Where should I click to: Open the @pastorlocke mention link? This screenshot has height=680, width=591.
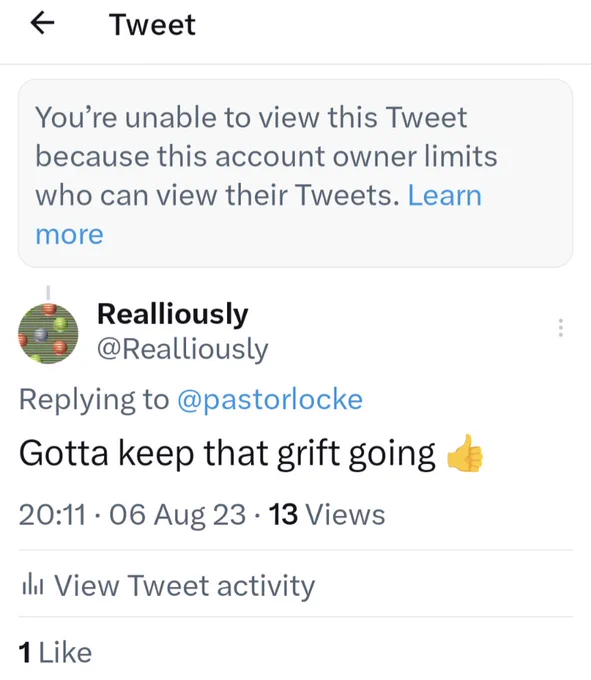[x=270, y=399]
